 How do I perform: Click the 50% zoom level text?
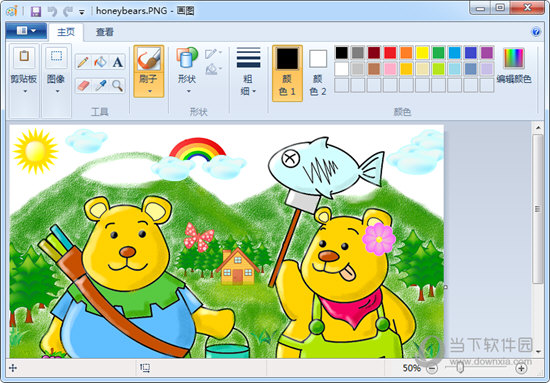411,368
